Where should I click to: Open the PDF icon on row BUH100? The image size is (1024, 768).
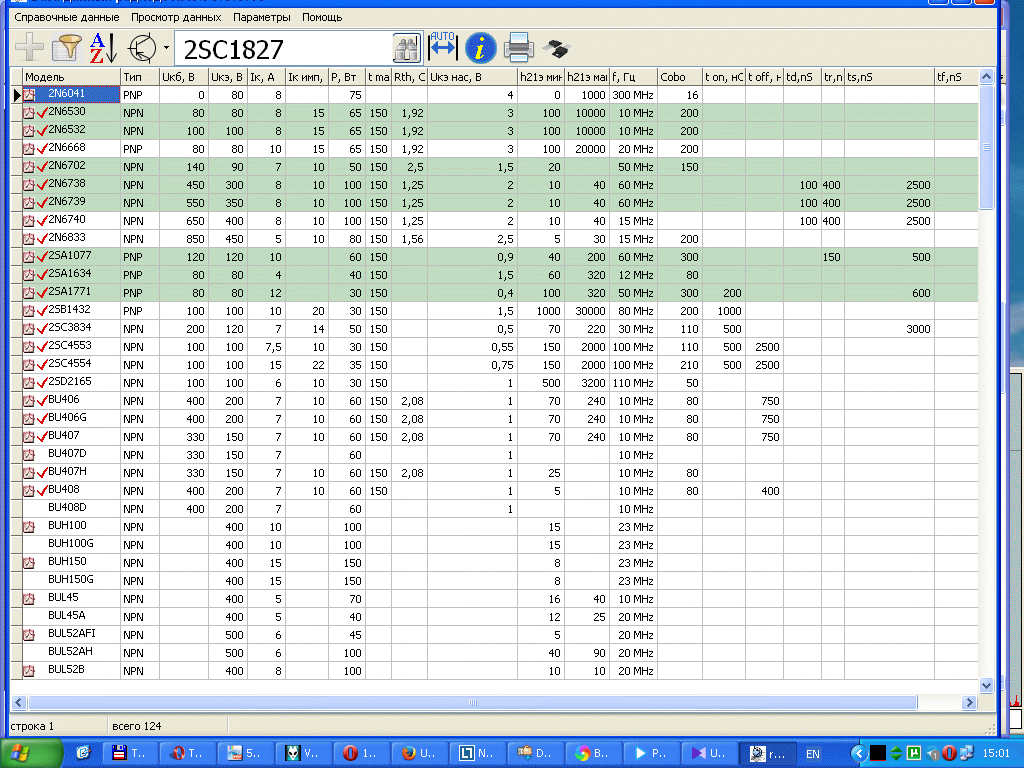click(29, 527)
